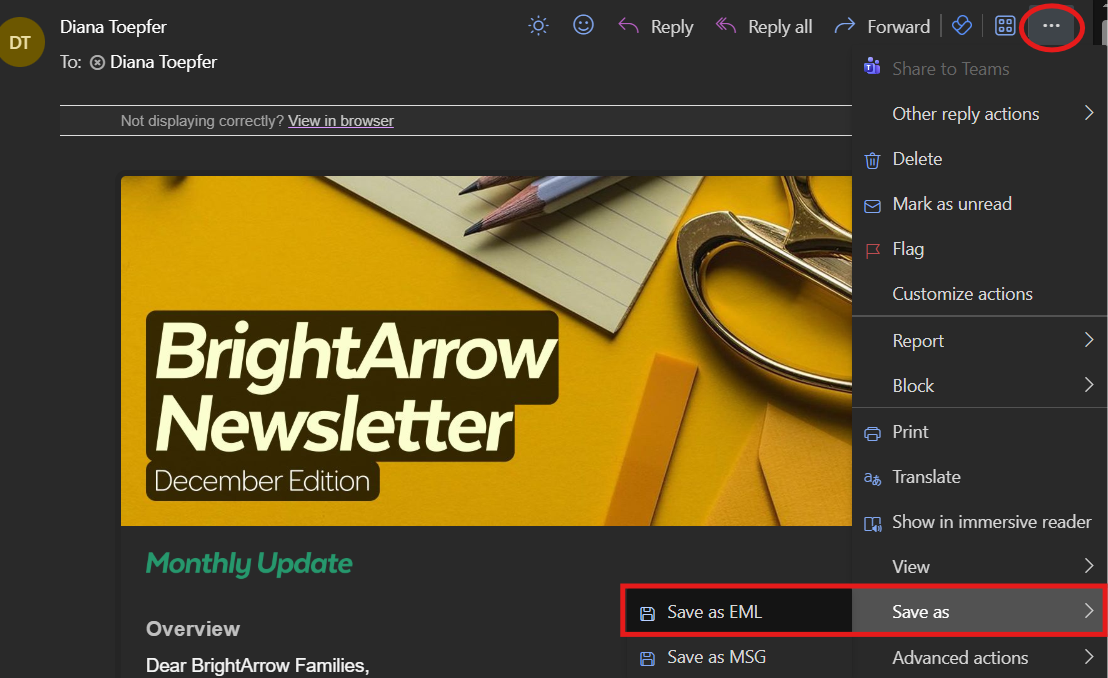Select Share to Teams menu entry
This screenshot has width=1108, height=678.
979,69
